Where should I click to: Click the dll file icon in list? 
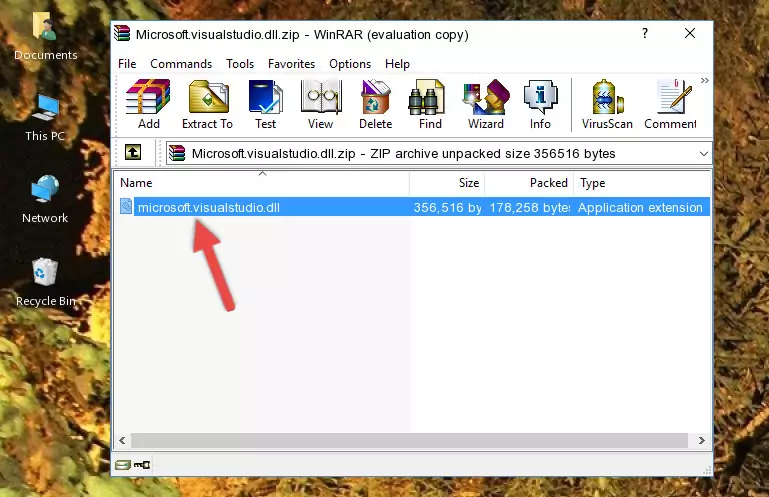(126, 207)
